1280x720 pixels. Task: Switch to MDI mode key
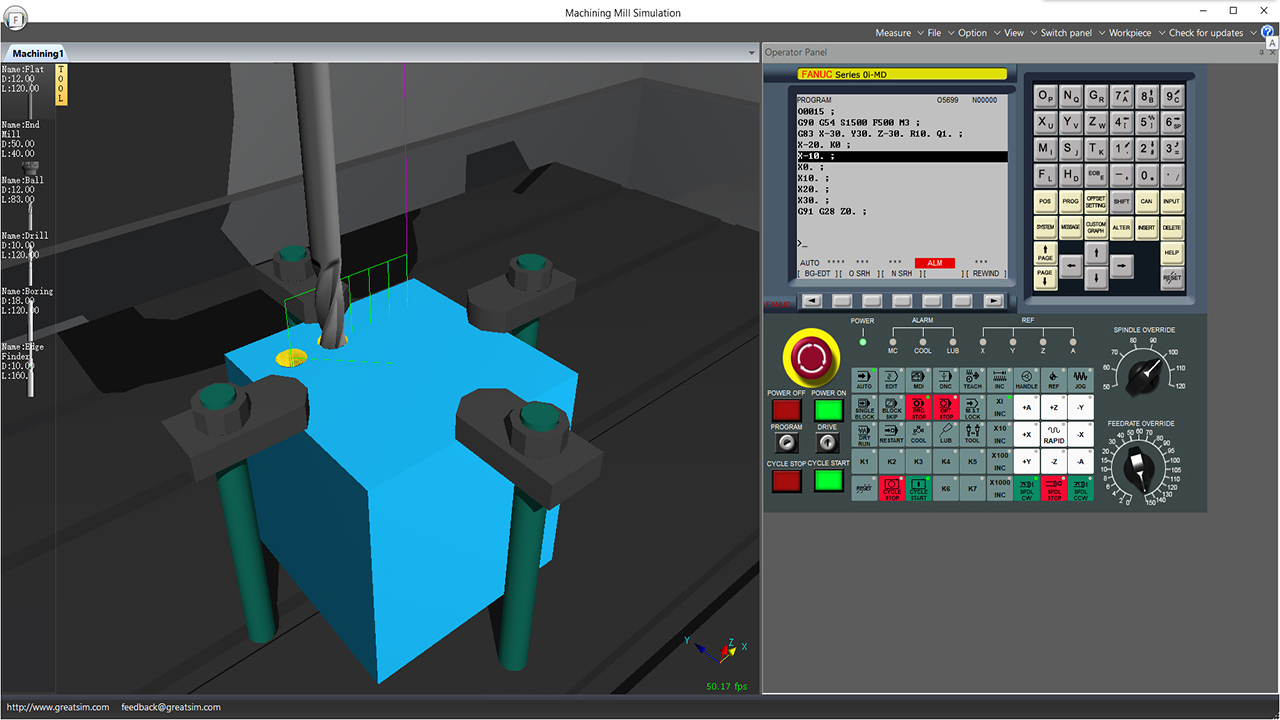(x=918, y=380)
